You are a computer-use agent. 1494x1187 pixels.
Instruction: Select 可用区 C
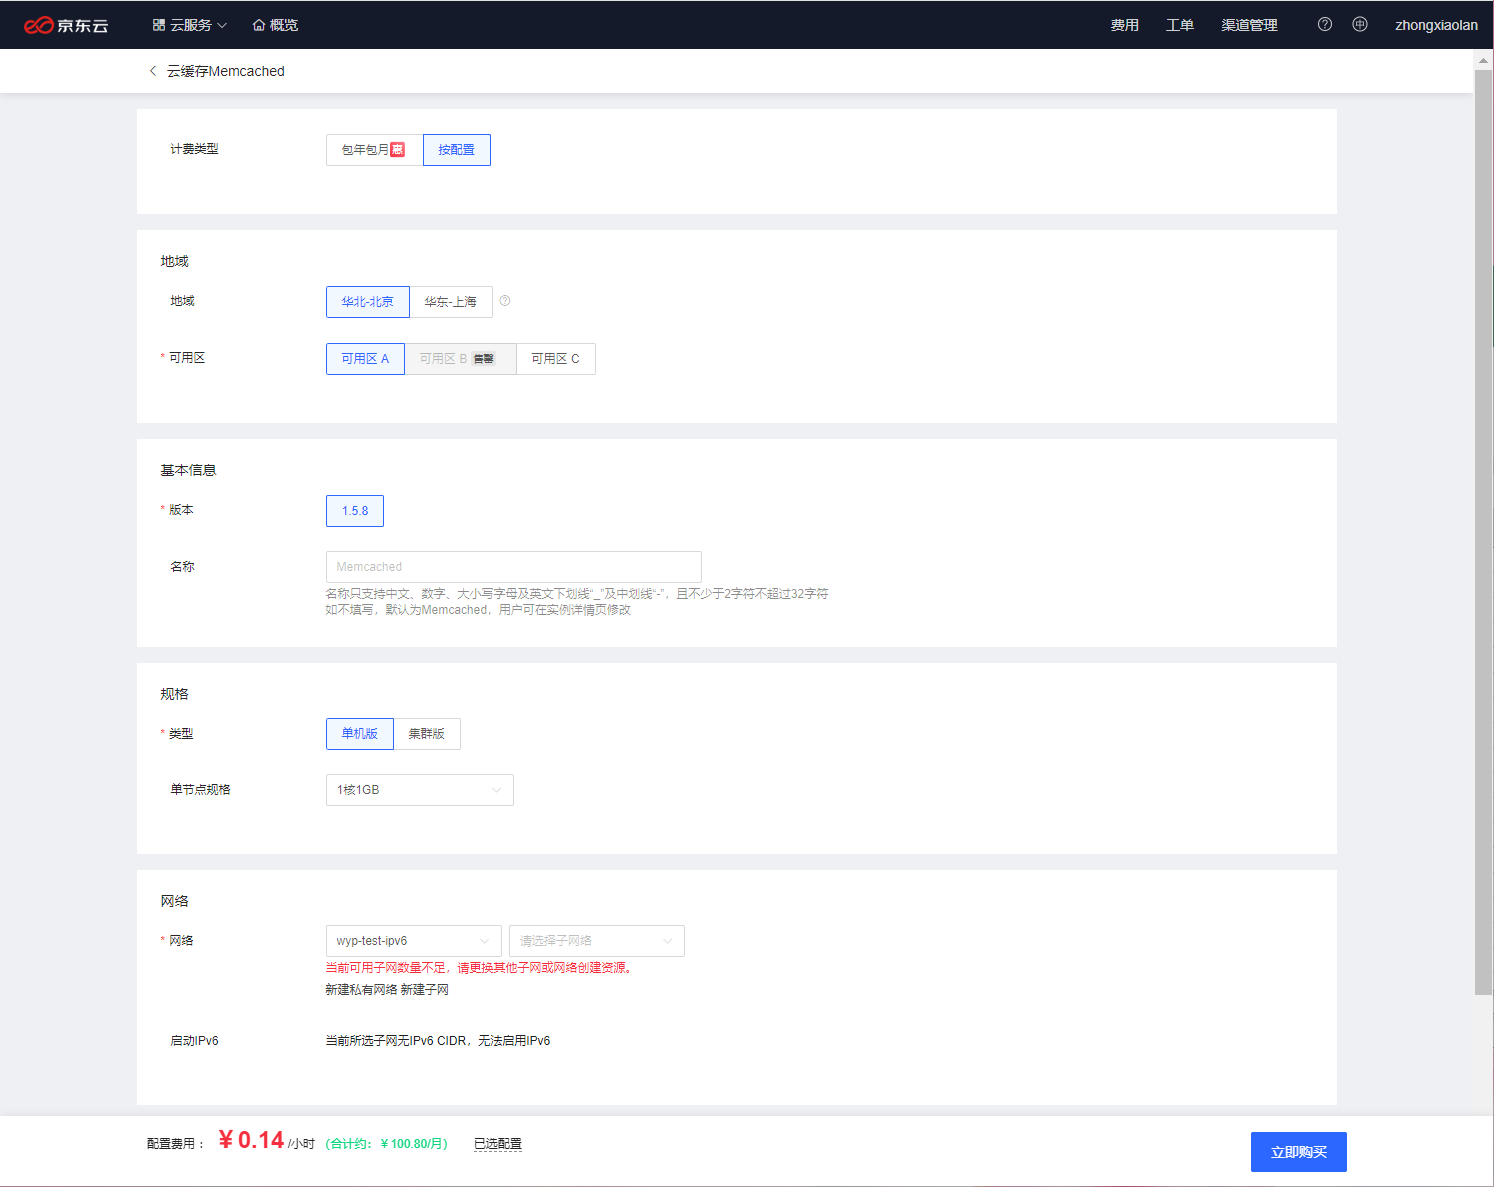click(x=556, y=359)
